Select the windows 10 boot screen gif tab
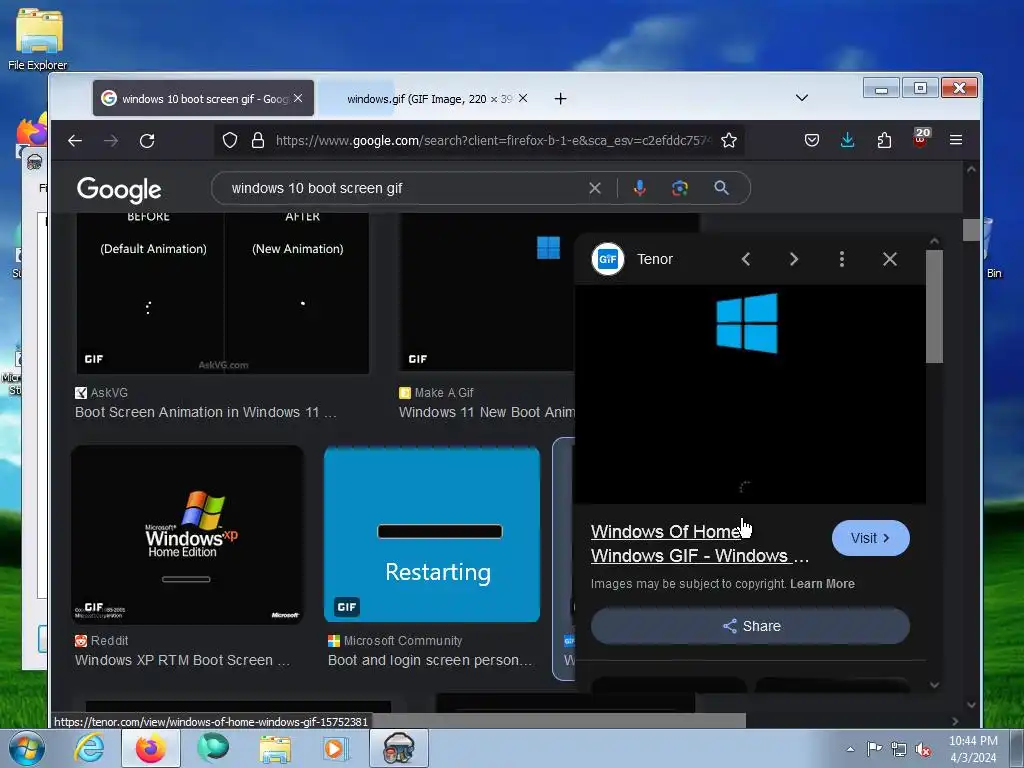This screenshot has width=1024, height=768. [x=204, y=99]
